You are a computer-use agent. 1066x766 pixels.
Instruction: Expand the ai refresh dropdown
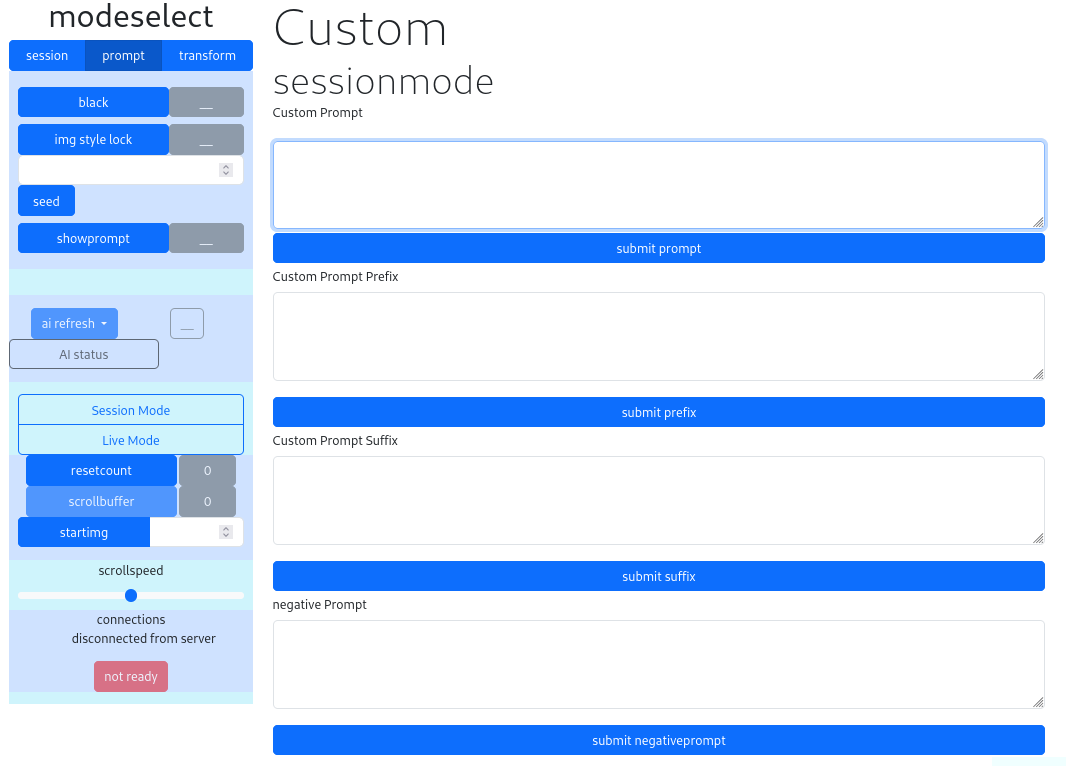click(74, 324)
